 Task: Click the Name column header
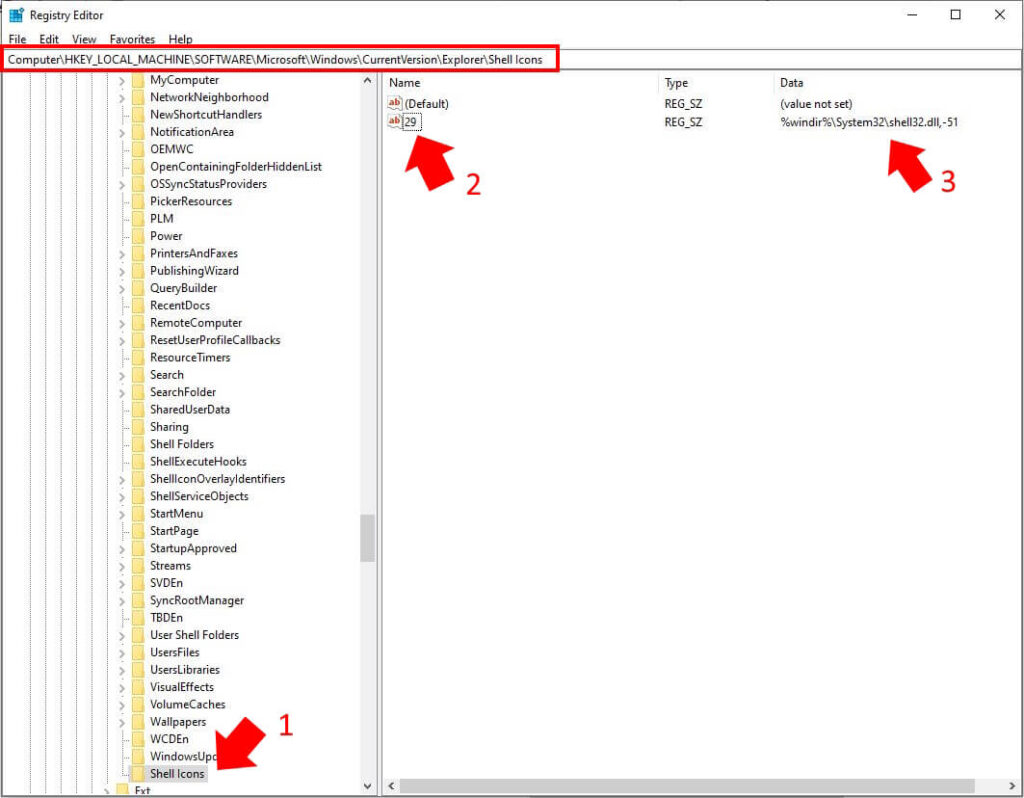click(405, 83)
